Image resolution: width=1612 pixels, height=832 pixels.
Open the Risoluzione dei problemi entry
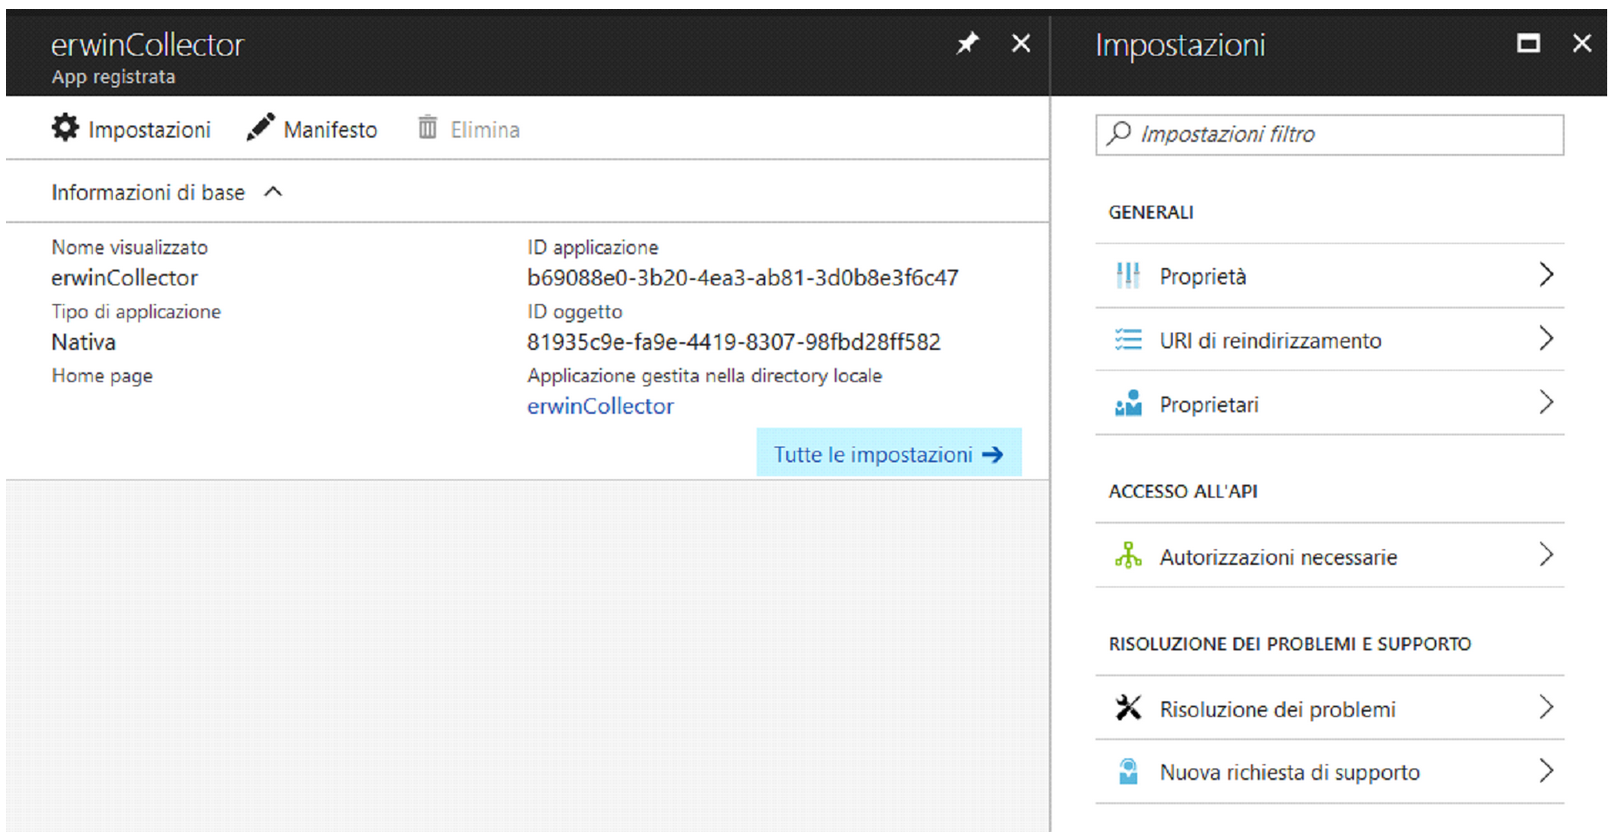[x=1277, y=709]
